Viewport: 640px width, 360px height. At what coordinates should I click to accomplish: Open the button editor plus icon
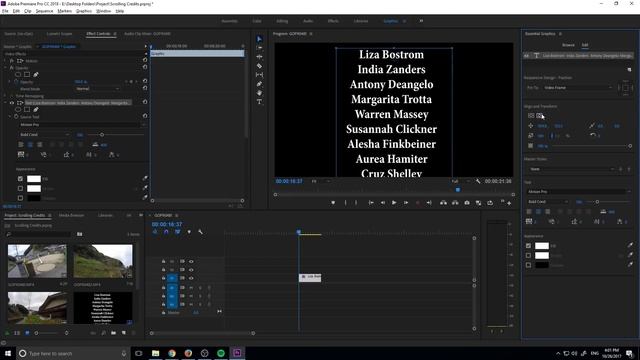click(509, 203)
